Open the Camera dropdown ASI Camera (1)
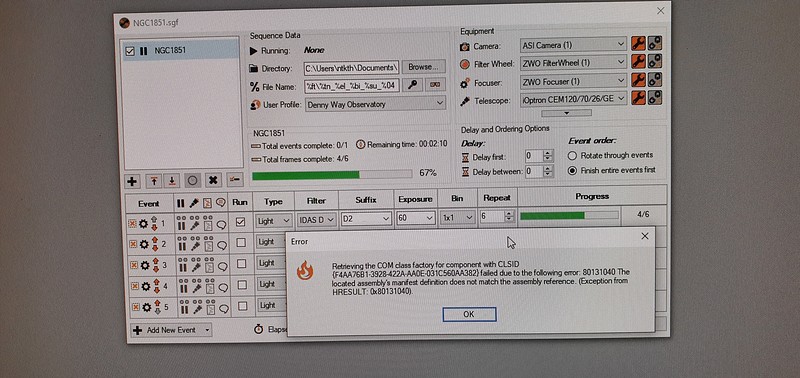 click(x=573, y=45)
